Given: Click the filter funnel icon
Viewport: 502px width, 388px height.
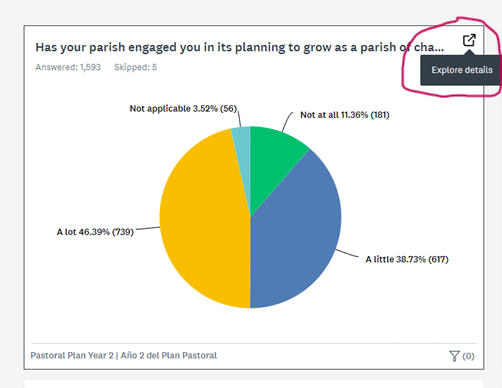Looking at the screenshot, I should 454,356.
